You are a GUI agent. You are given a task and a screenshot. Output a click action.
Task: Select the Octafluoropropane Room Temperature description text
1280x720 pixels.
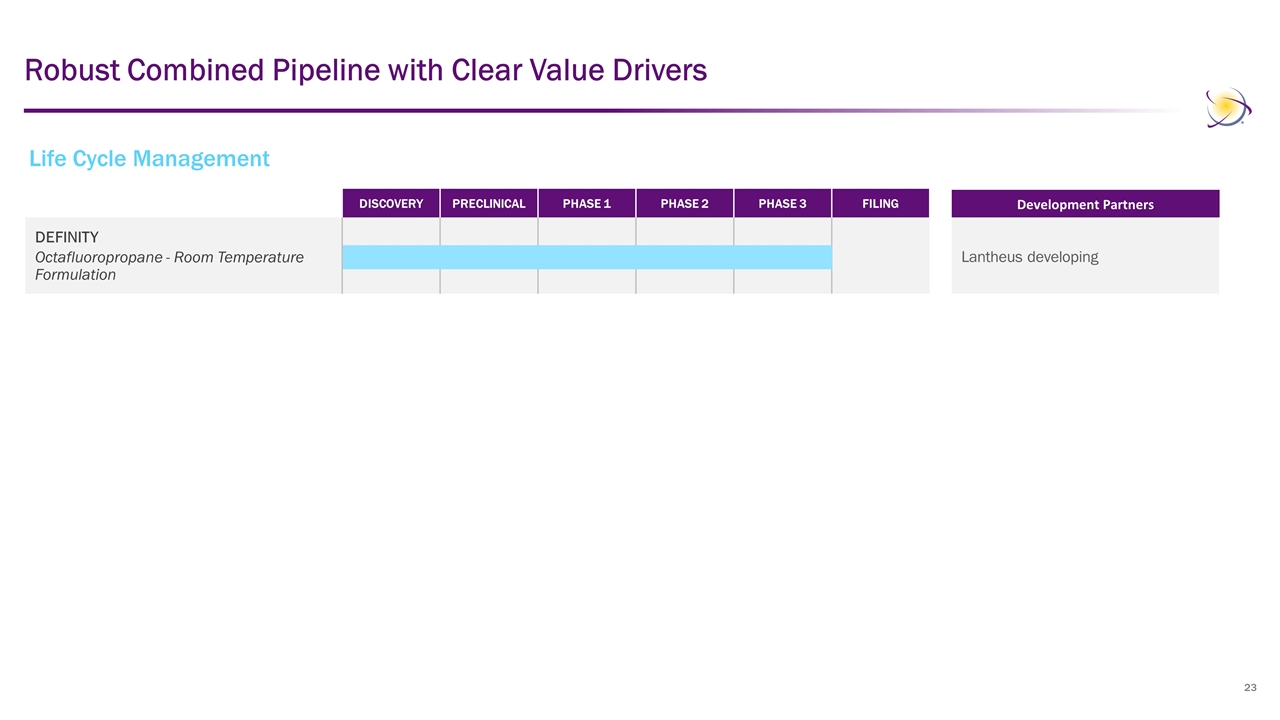[169, 258]
